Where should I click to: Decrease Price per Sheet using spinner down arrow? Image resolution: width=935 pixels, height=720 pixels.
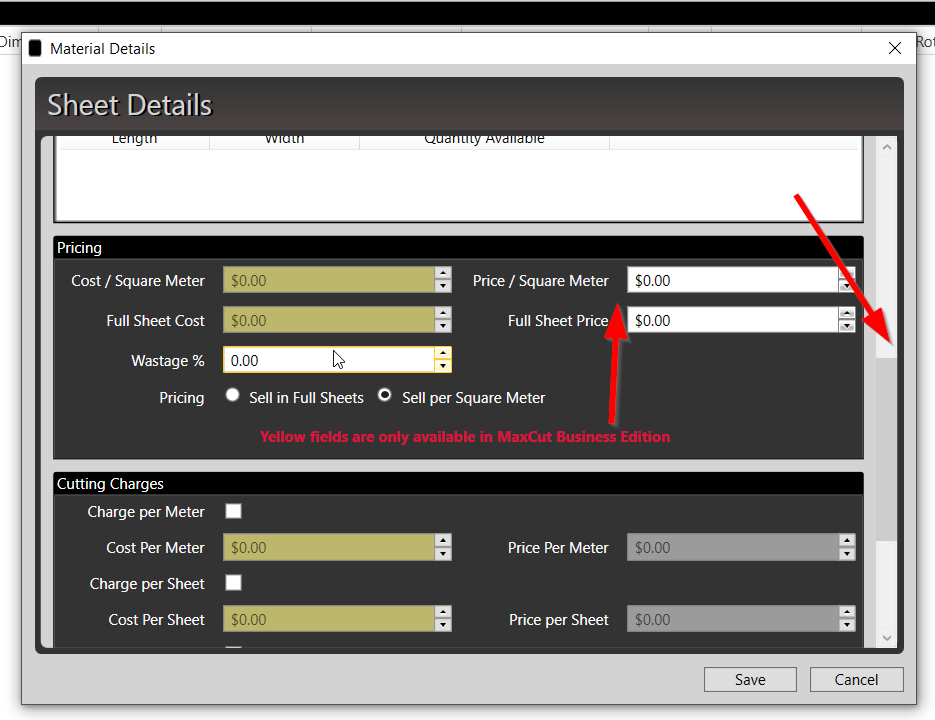(847, 626)
